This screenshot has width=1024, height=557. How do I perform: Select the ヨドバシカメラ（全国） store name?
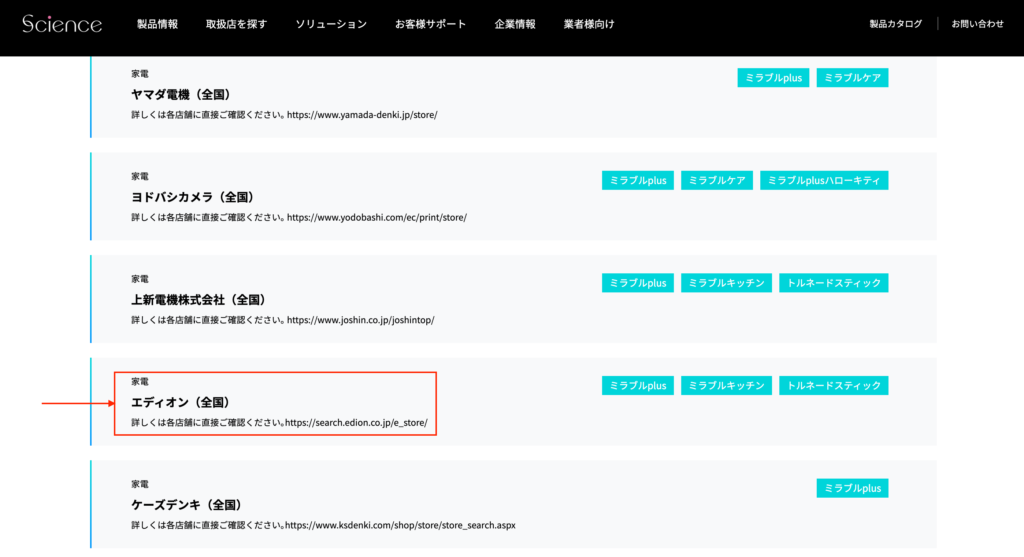tap(193, 197)
